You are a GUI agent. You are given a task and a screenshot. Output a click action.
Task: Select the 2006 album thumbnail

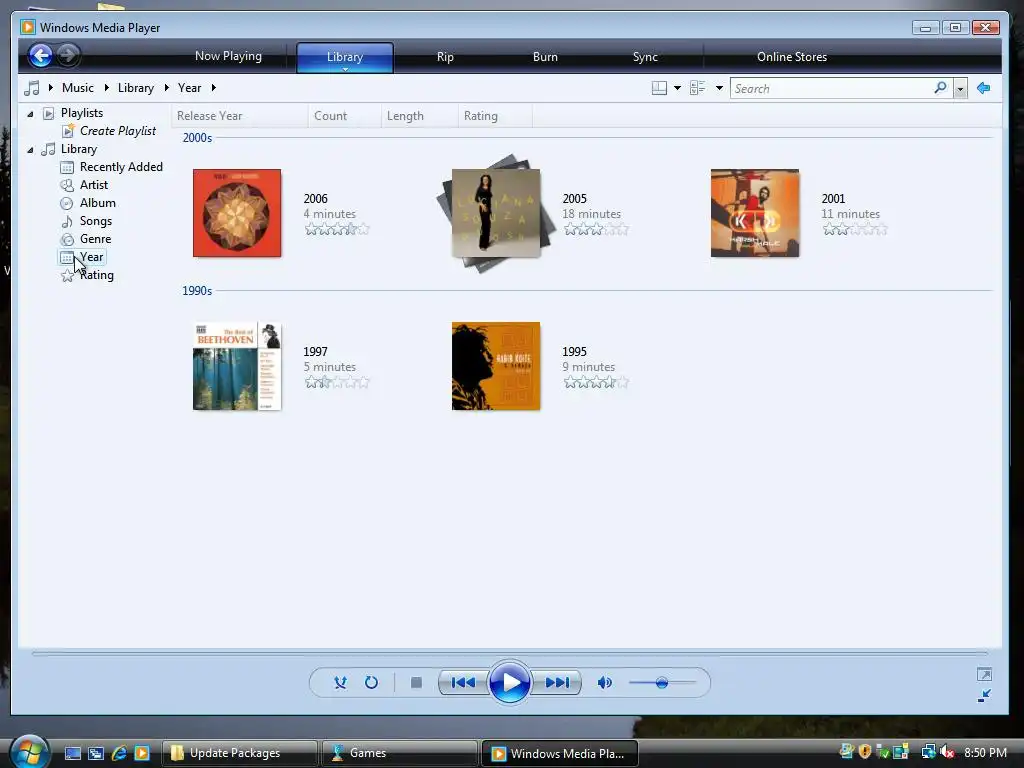[237, 213]
